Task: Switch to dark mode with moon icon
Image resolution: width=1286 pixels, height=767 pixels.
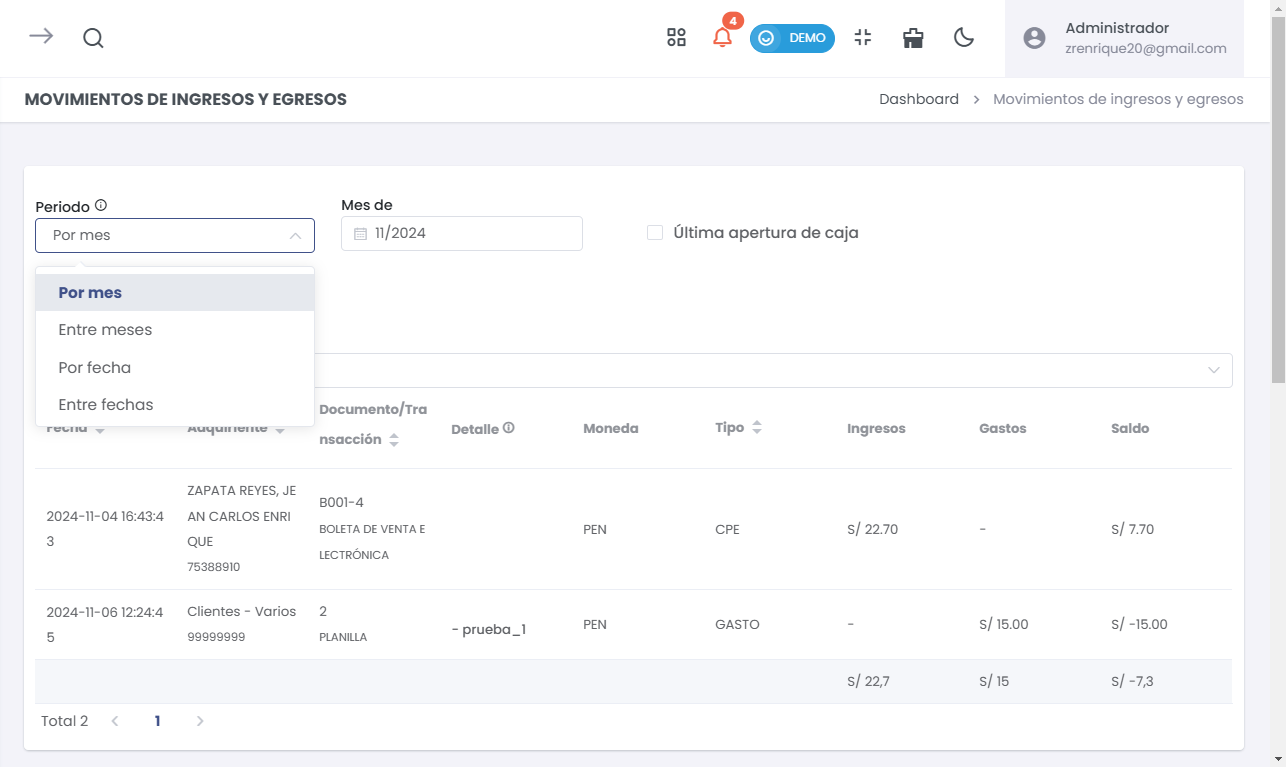Action: [963, 38]
